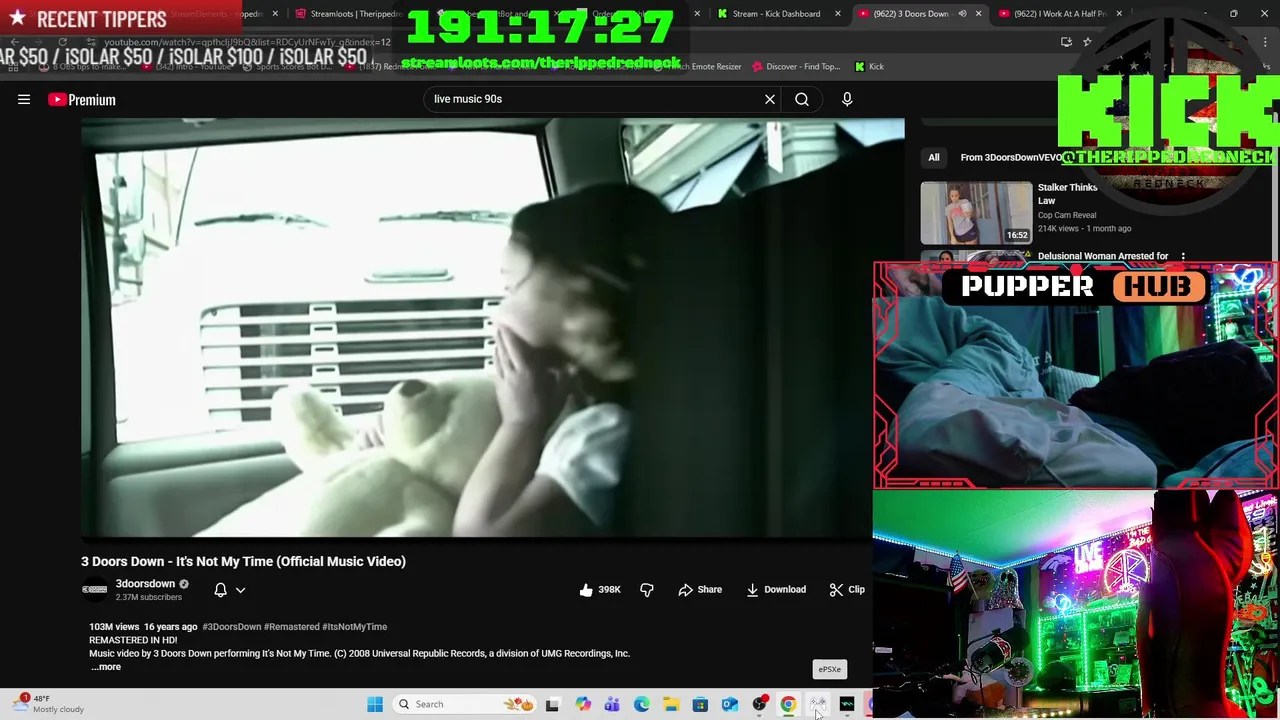The height and width of the screenshot is (720, 1280).
Task: Launch Copilot from the taskbar
Action: [x=583, y=704]
